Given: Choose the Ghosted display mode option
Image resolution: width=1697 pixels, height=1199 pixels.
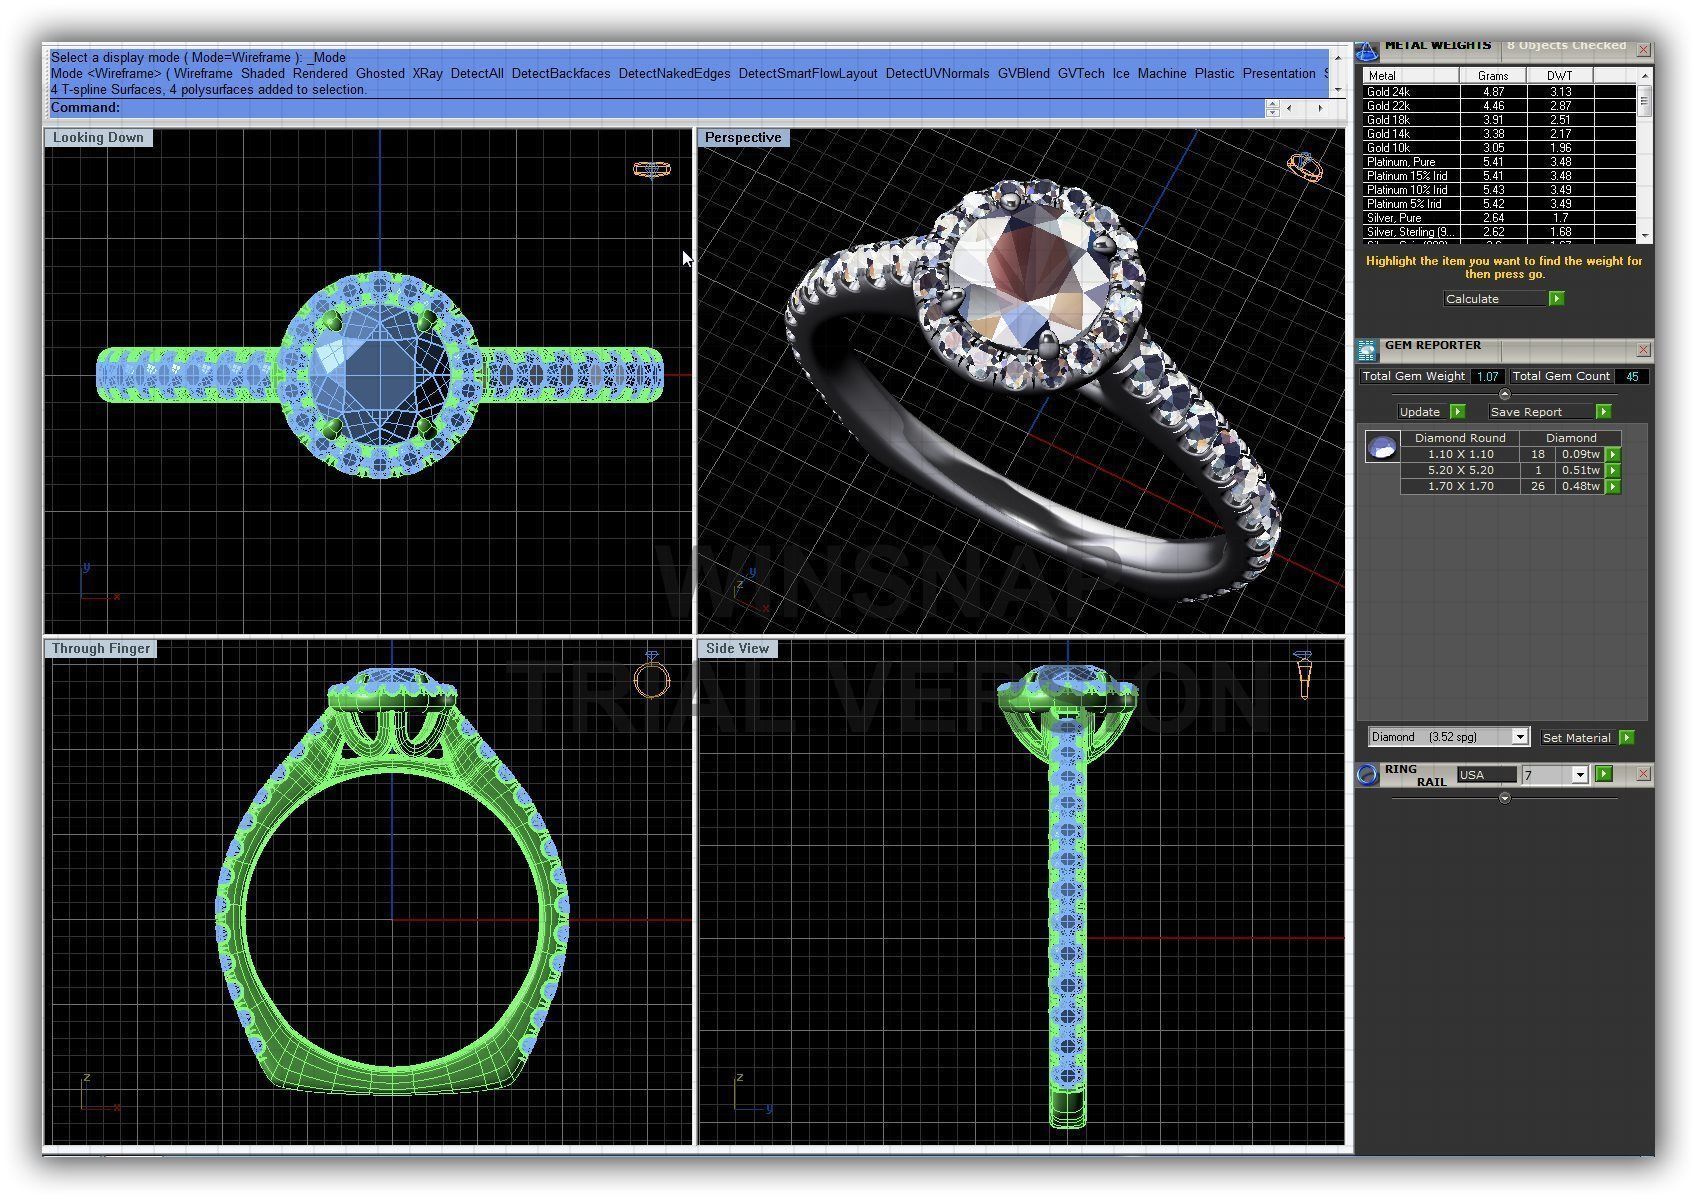Looking at the screenshot, I should tap(380, 73).
